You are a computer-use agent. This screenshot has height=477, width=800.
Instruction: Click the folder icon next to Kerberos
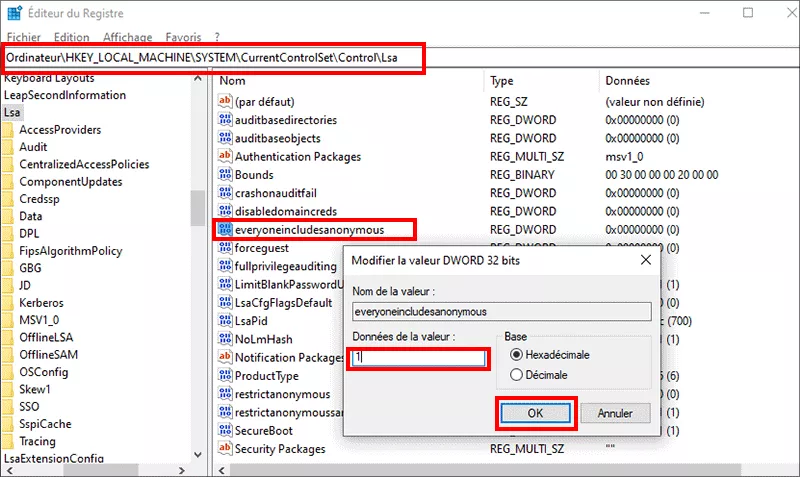9,302
